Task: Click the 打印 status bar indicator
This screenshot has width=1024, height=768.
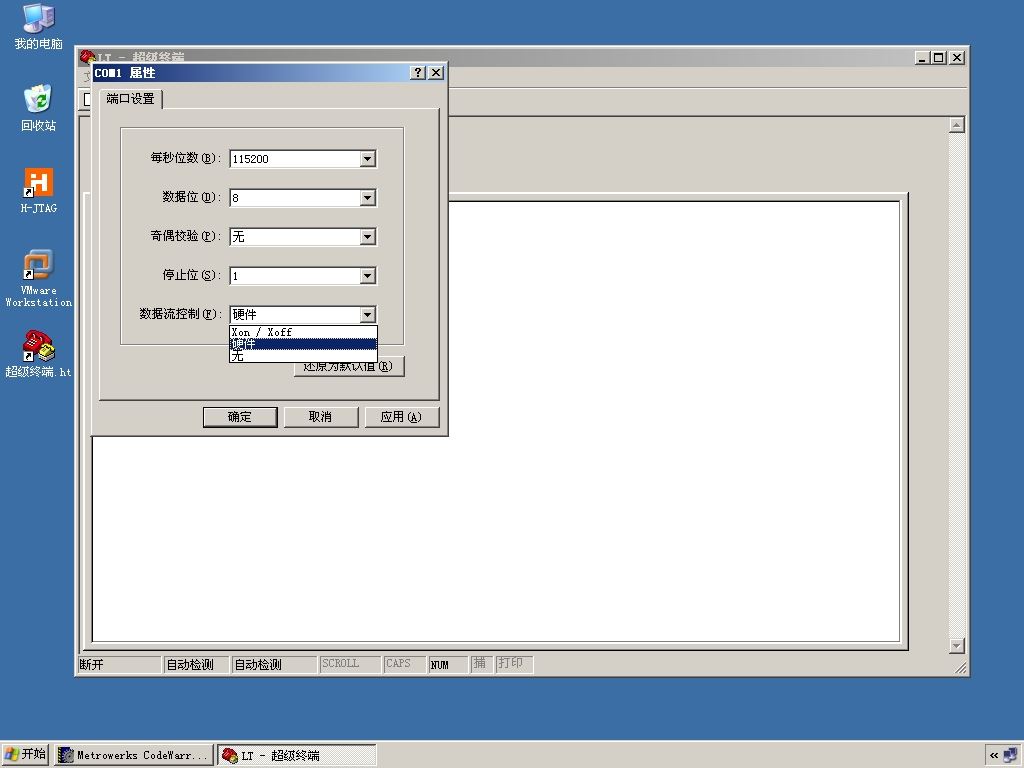Action: pos(514,664)
